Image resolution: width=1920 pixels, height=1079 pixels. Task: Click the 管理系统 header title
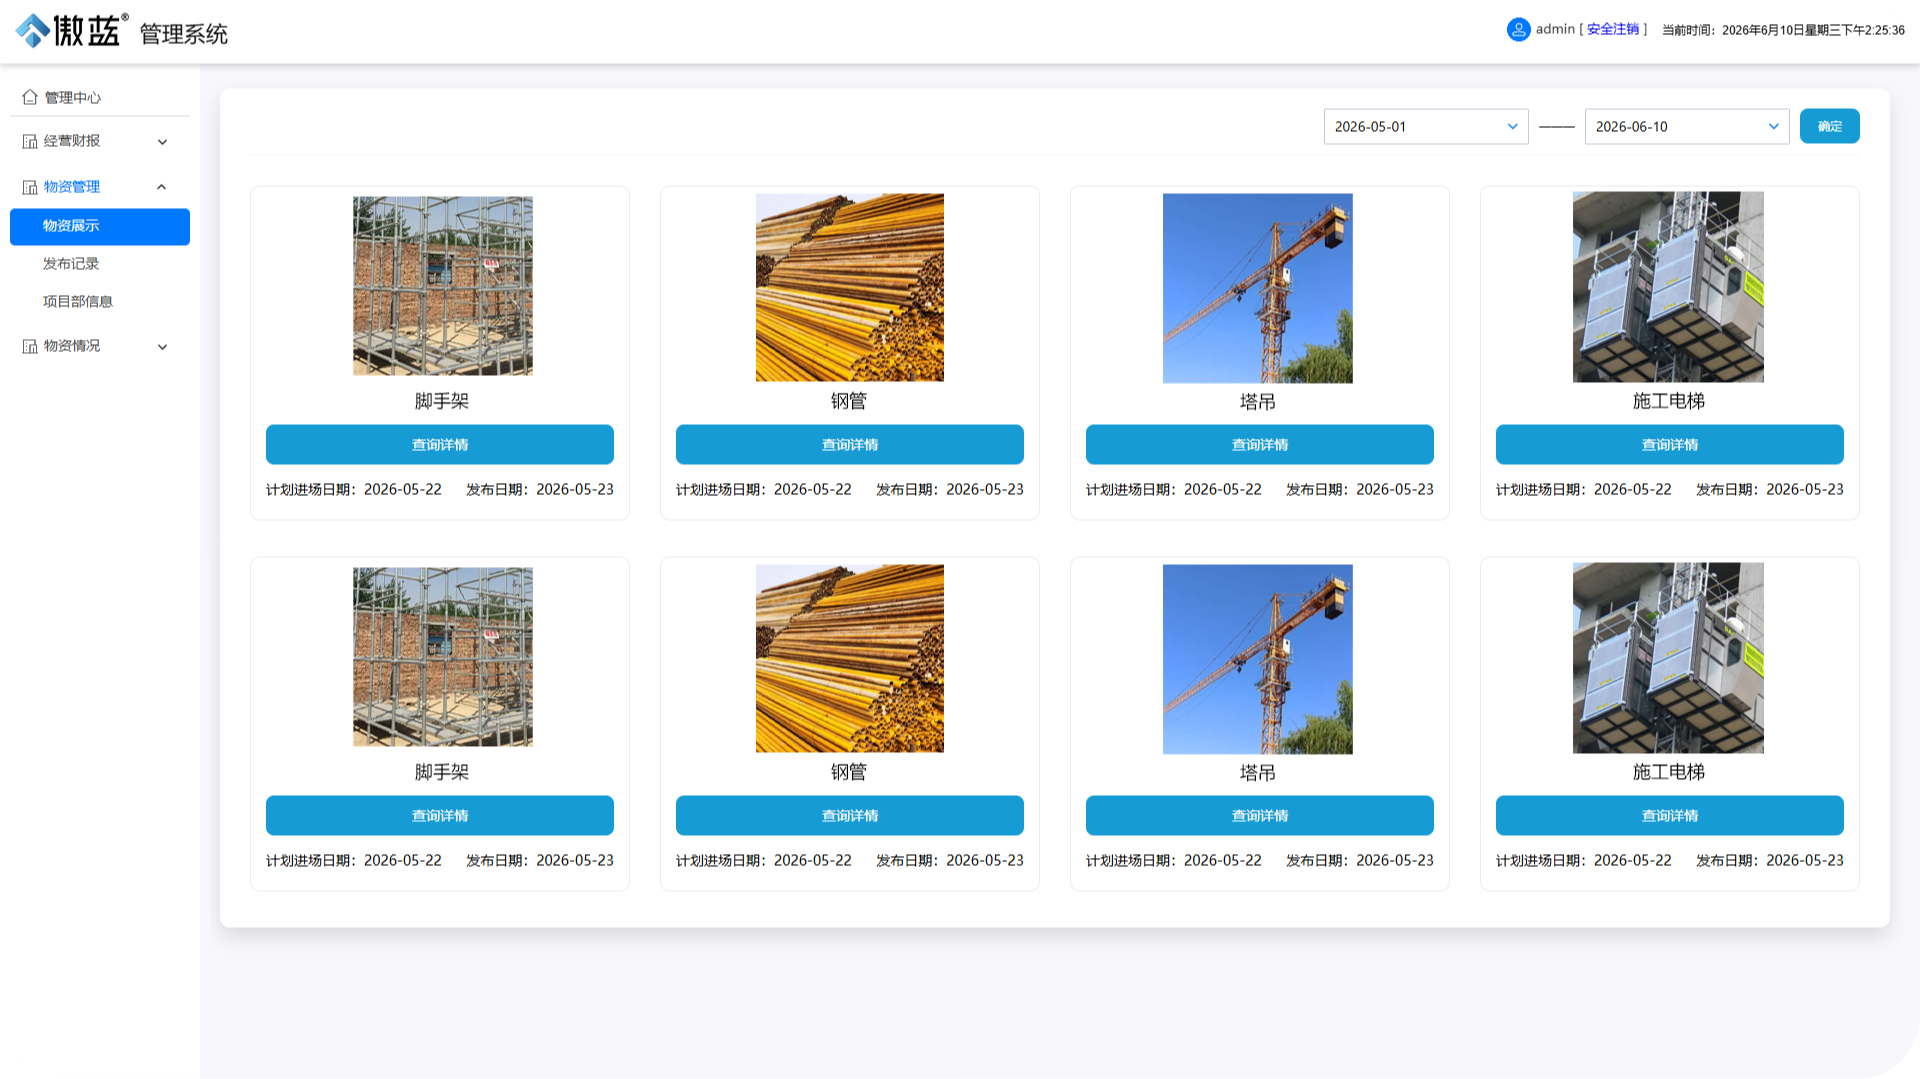[x=184, y=34]
